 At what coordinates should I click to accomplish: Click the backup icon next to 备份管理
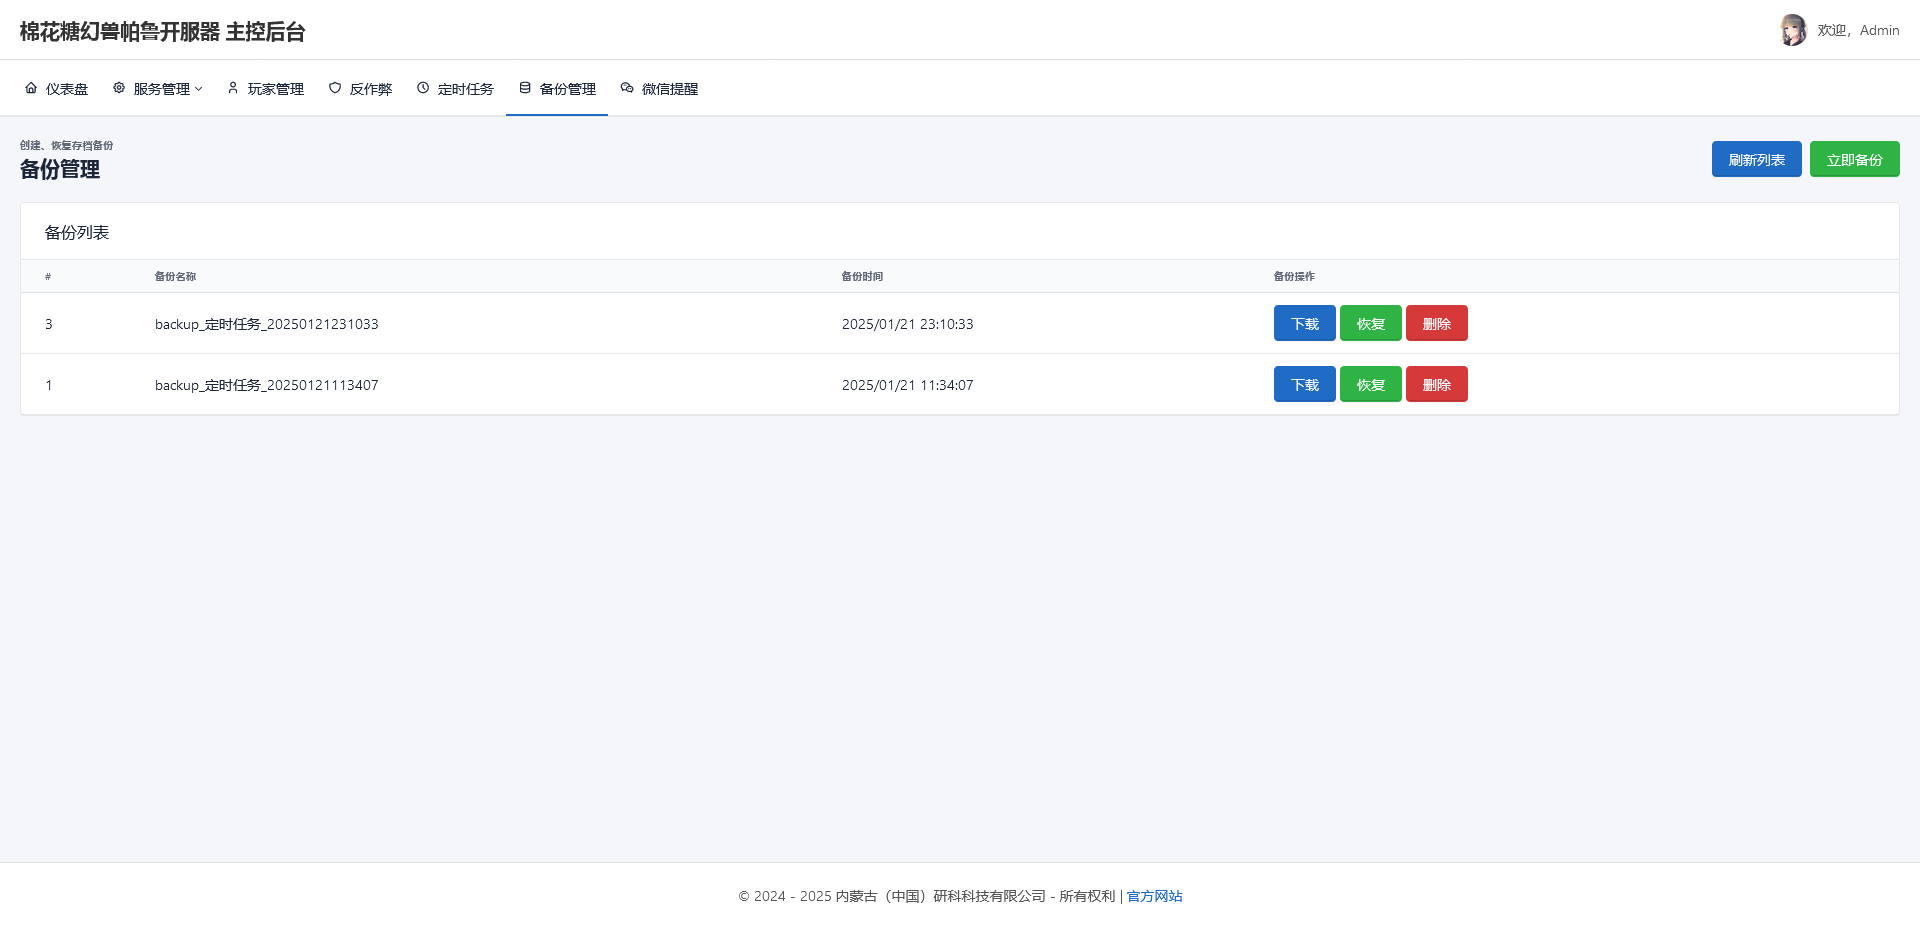coord(525,88)
